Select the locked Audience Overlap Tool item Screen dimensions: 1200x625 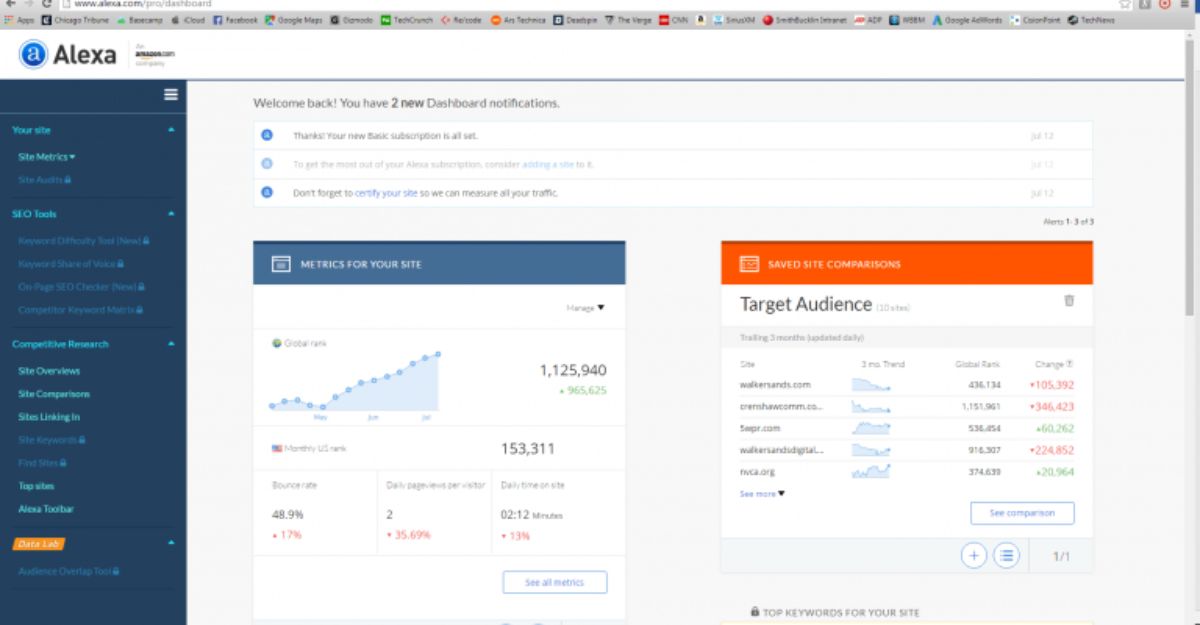[x=69, y=572]
